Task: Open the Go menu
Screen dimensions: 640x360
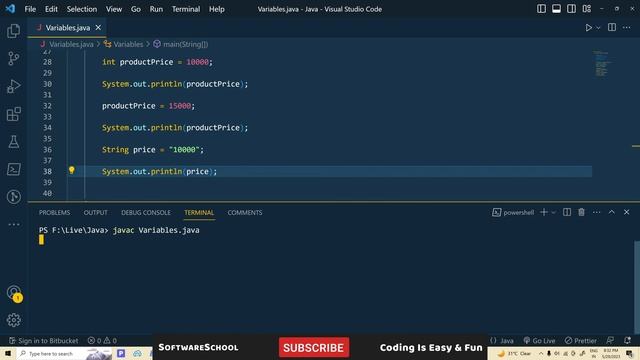Action: [136, 9]
